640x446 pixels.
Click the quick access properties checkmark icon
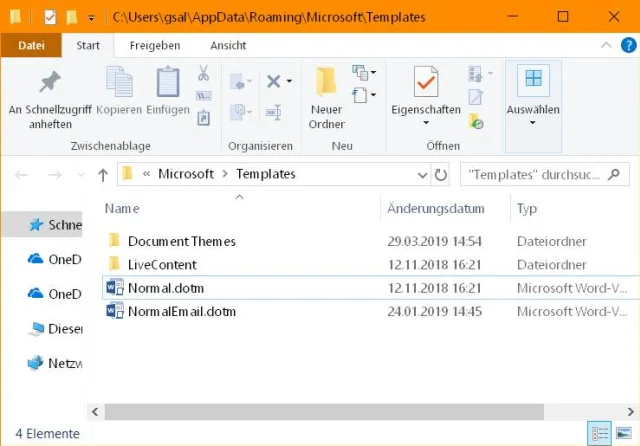[50, 17]
